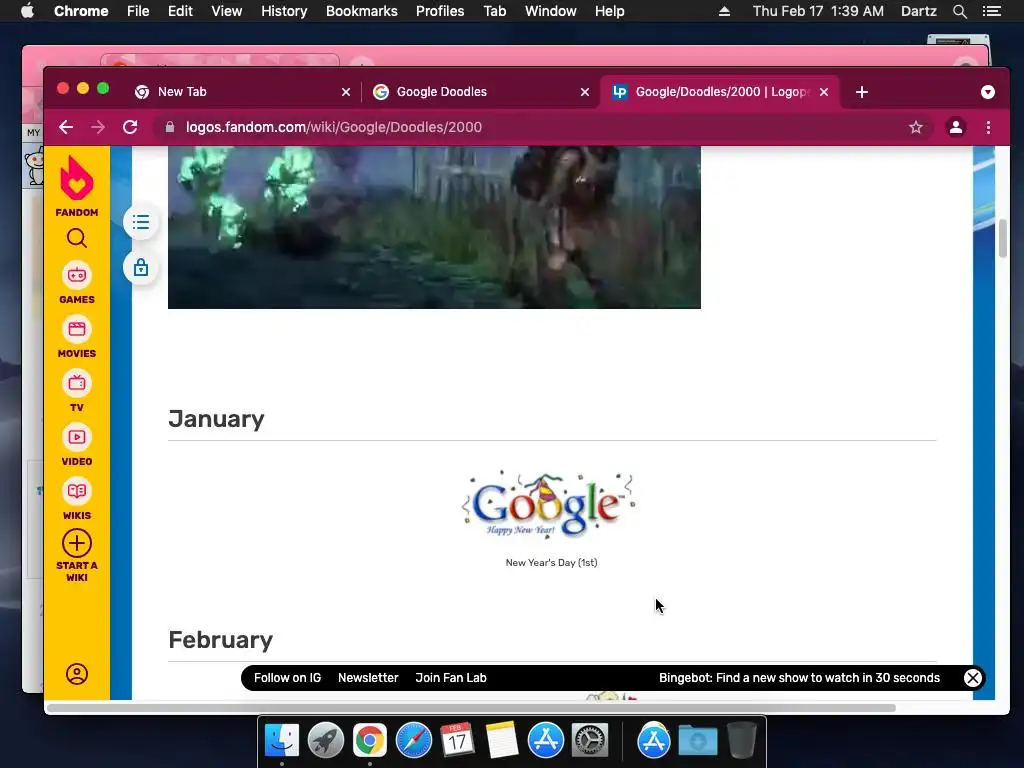Open the Fandom sidebar search
This screenshot has height=768, width=1024.
[x=76, y=238]
